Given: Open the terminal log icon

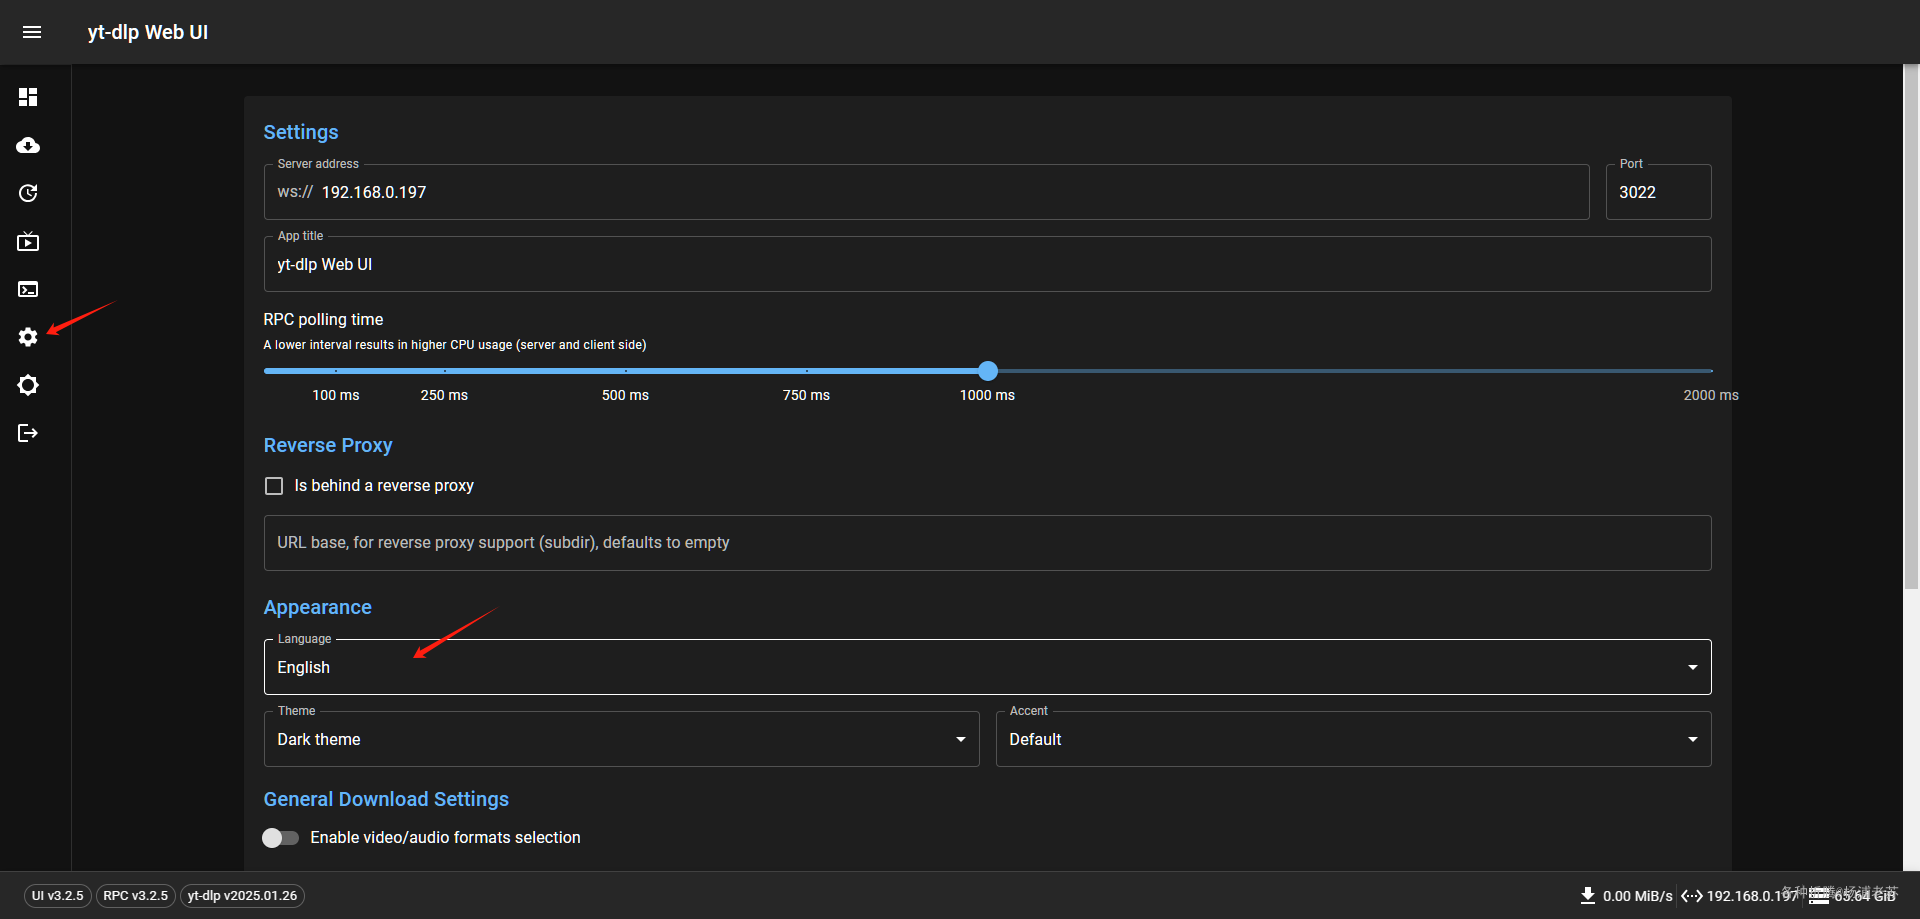Looking at the screenshot, I should pyautogui.click(x=28, y=289).
